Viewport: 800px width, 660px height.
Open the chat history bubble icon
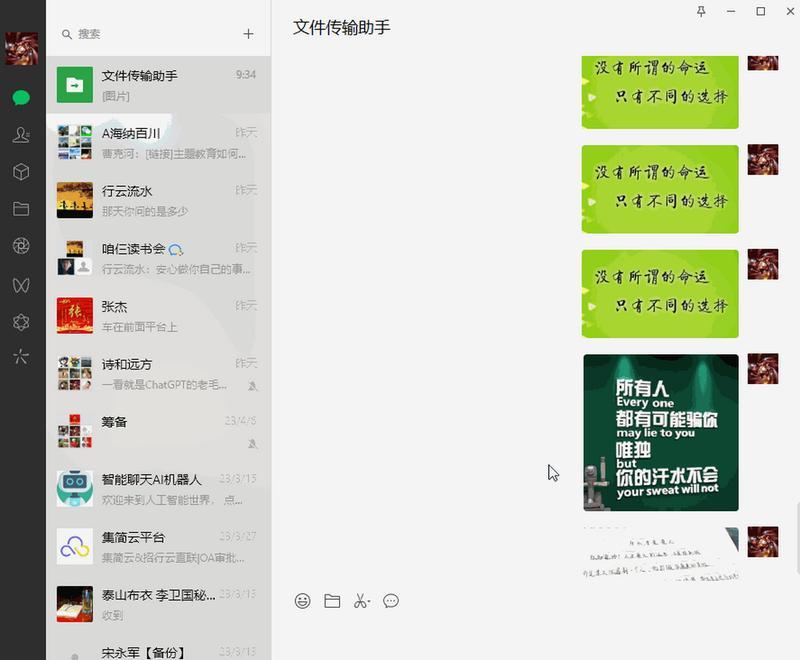coord(391,601)
